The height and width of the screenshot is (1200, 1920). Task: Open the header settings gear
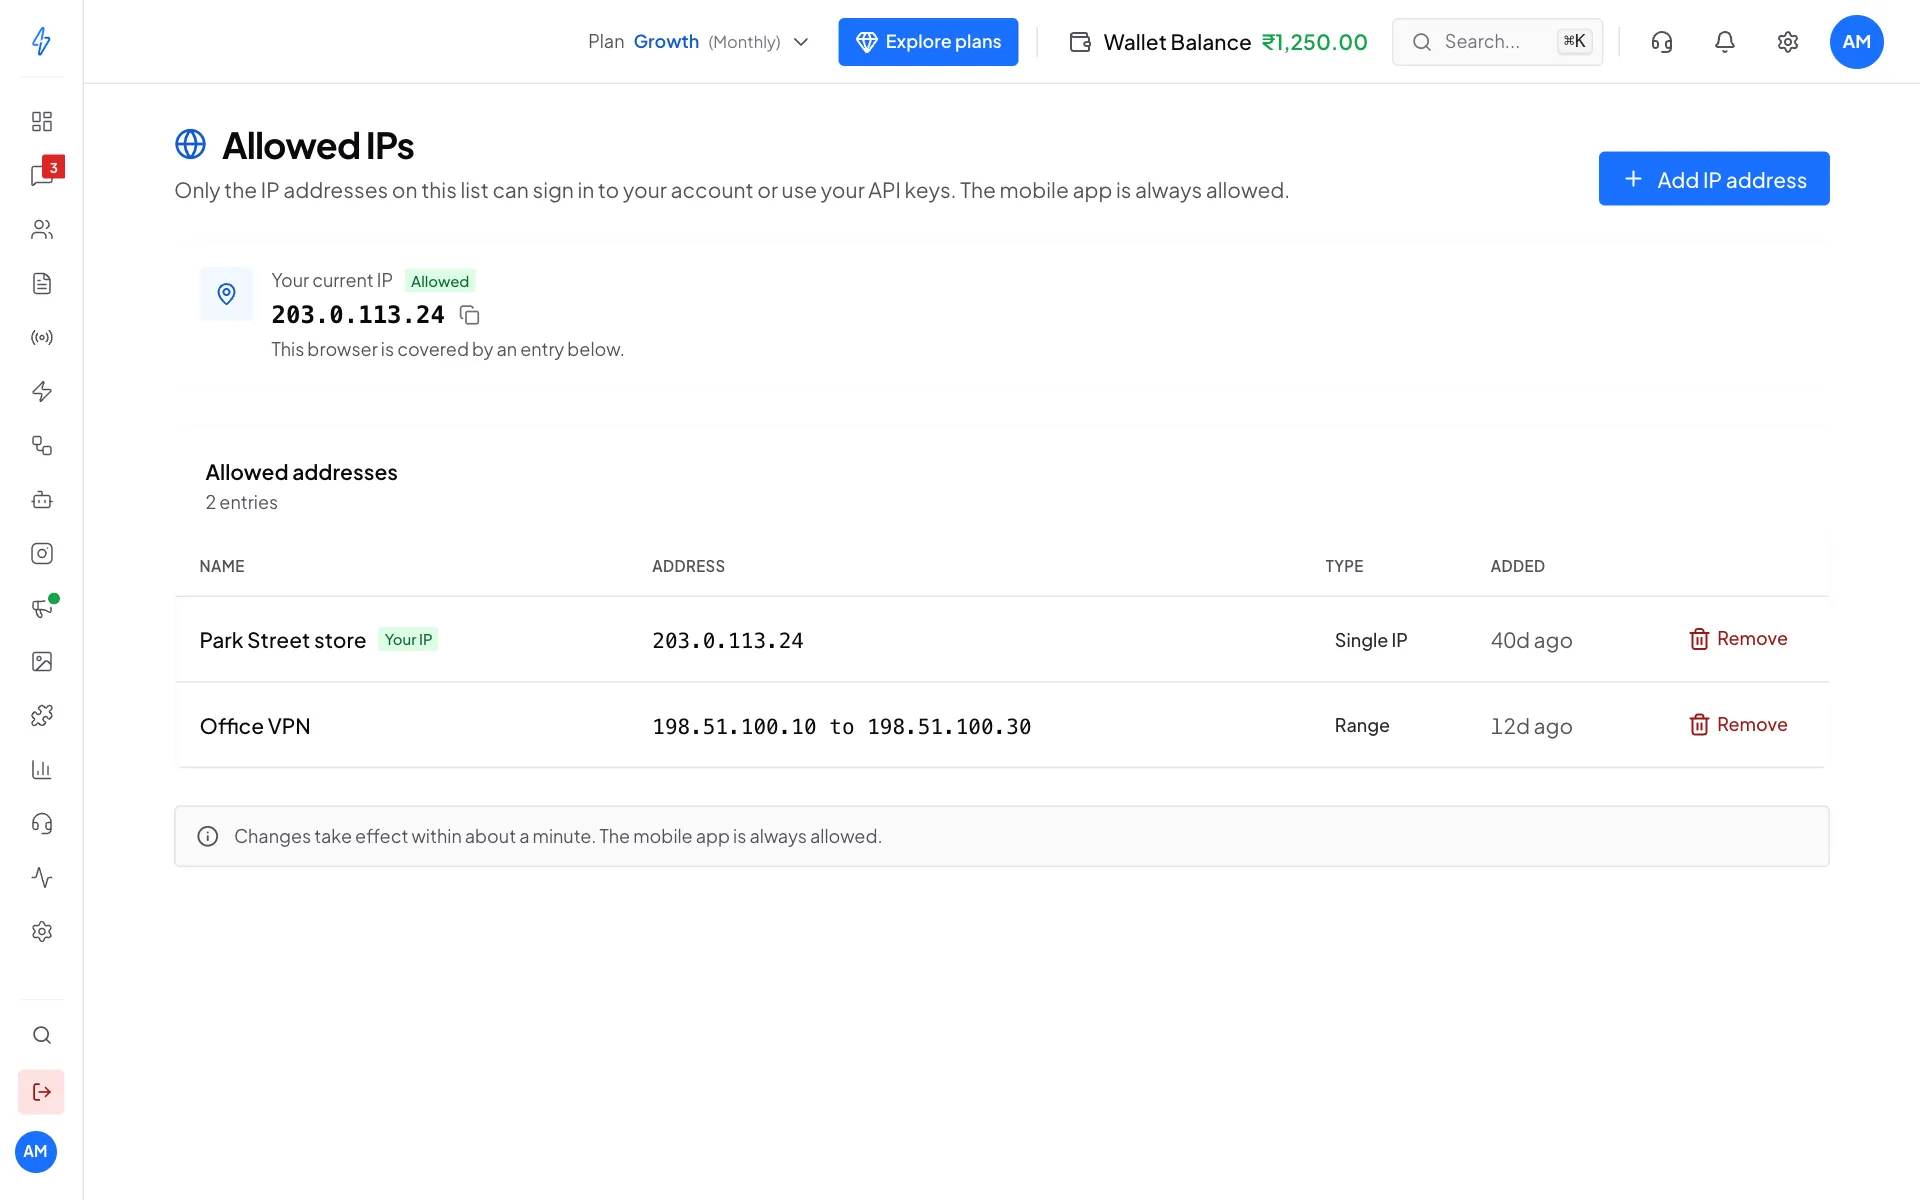pos(1788,42)
